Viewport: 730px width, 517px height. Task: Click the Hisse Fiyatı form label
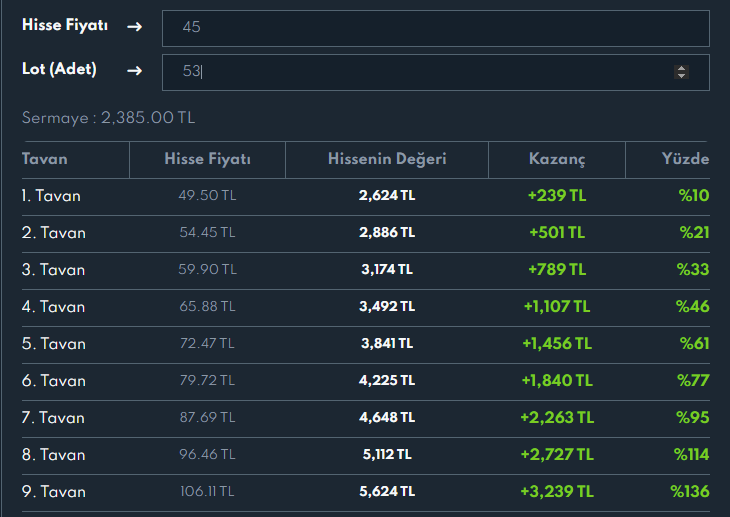click(x=65, y=25)
